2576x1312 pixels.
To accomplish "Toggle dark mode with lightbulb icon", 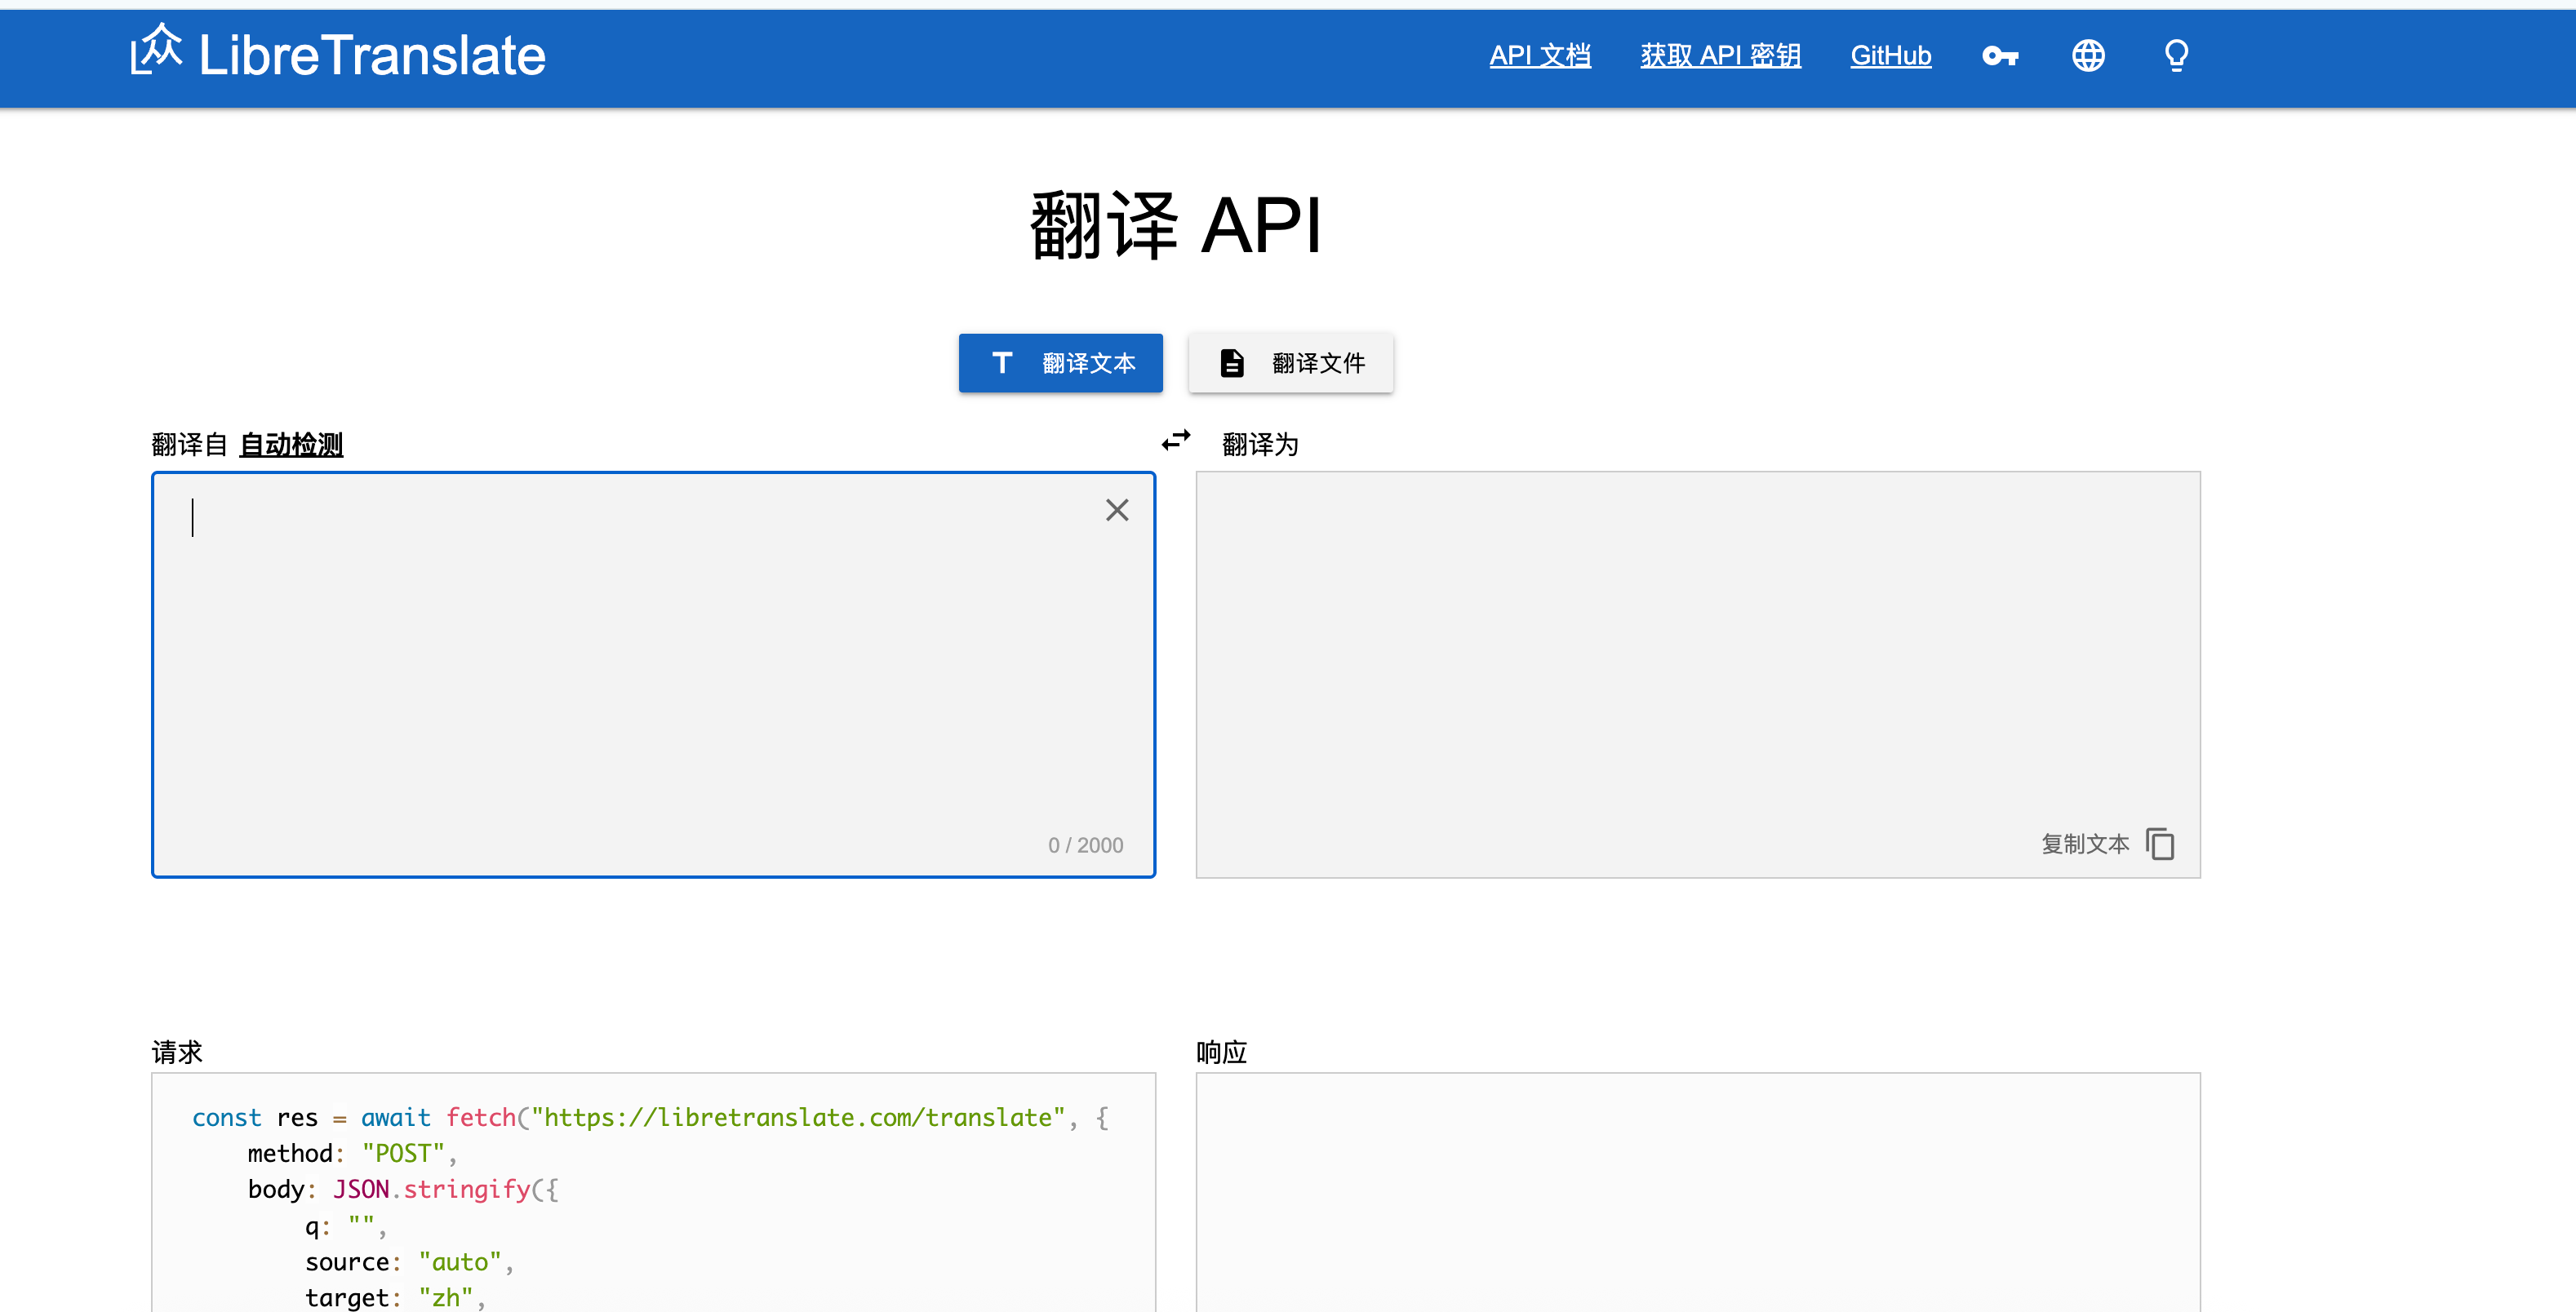I will [x=2176, y=55].
